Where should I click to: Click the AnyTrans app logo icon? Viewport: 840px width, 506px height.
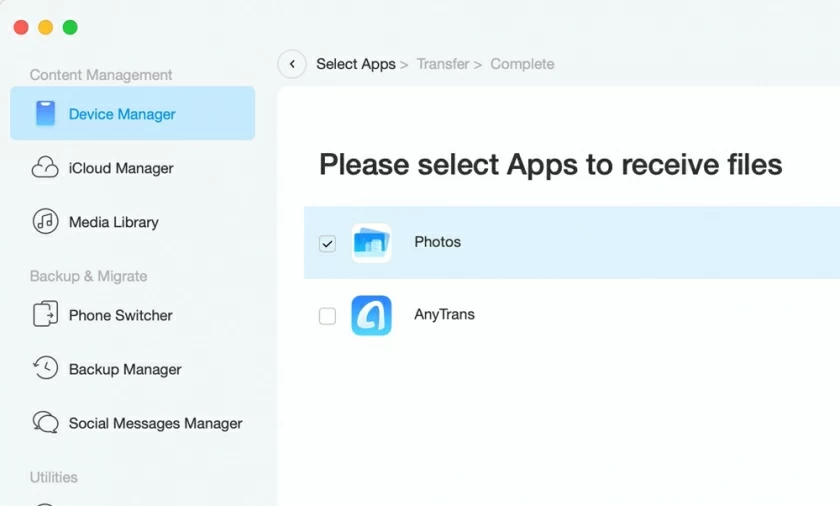coord(371,315)
